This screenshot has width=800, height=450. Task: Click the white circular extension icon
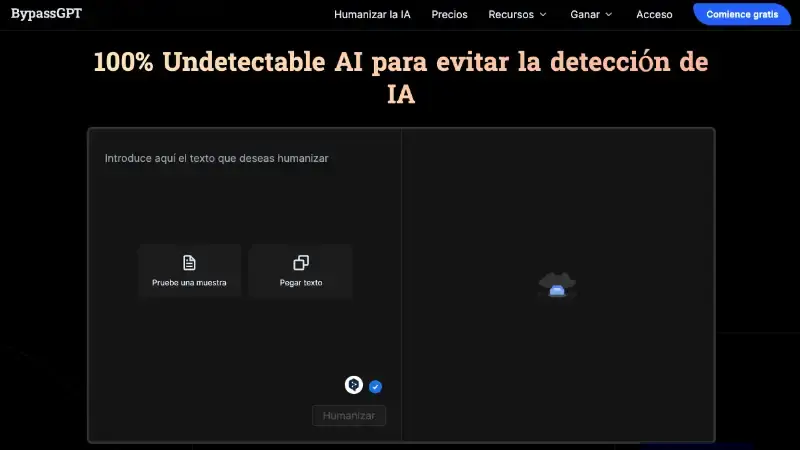point(354,385)
